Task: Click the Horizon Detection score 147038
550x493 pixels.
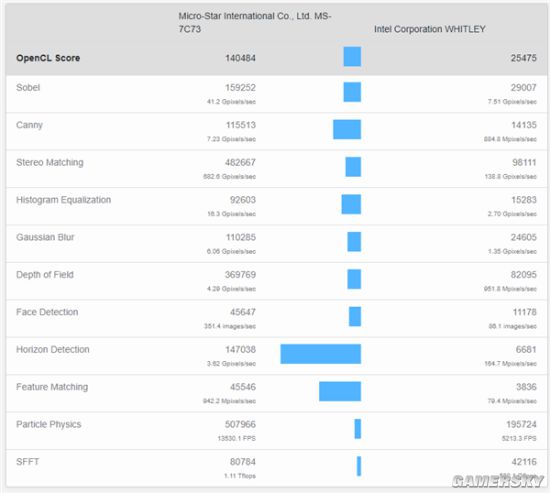Action: 240,349
